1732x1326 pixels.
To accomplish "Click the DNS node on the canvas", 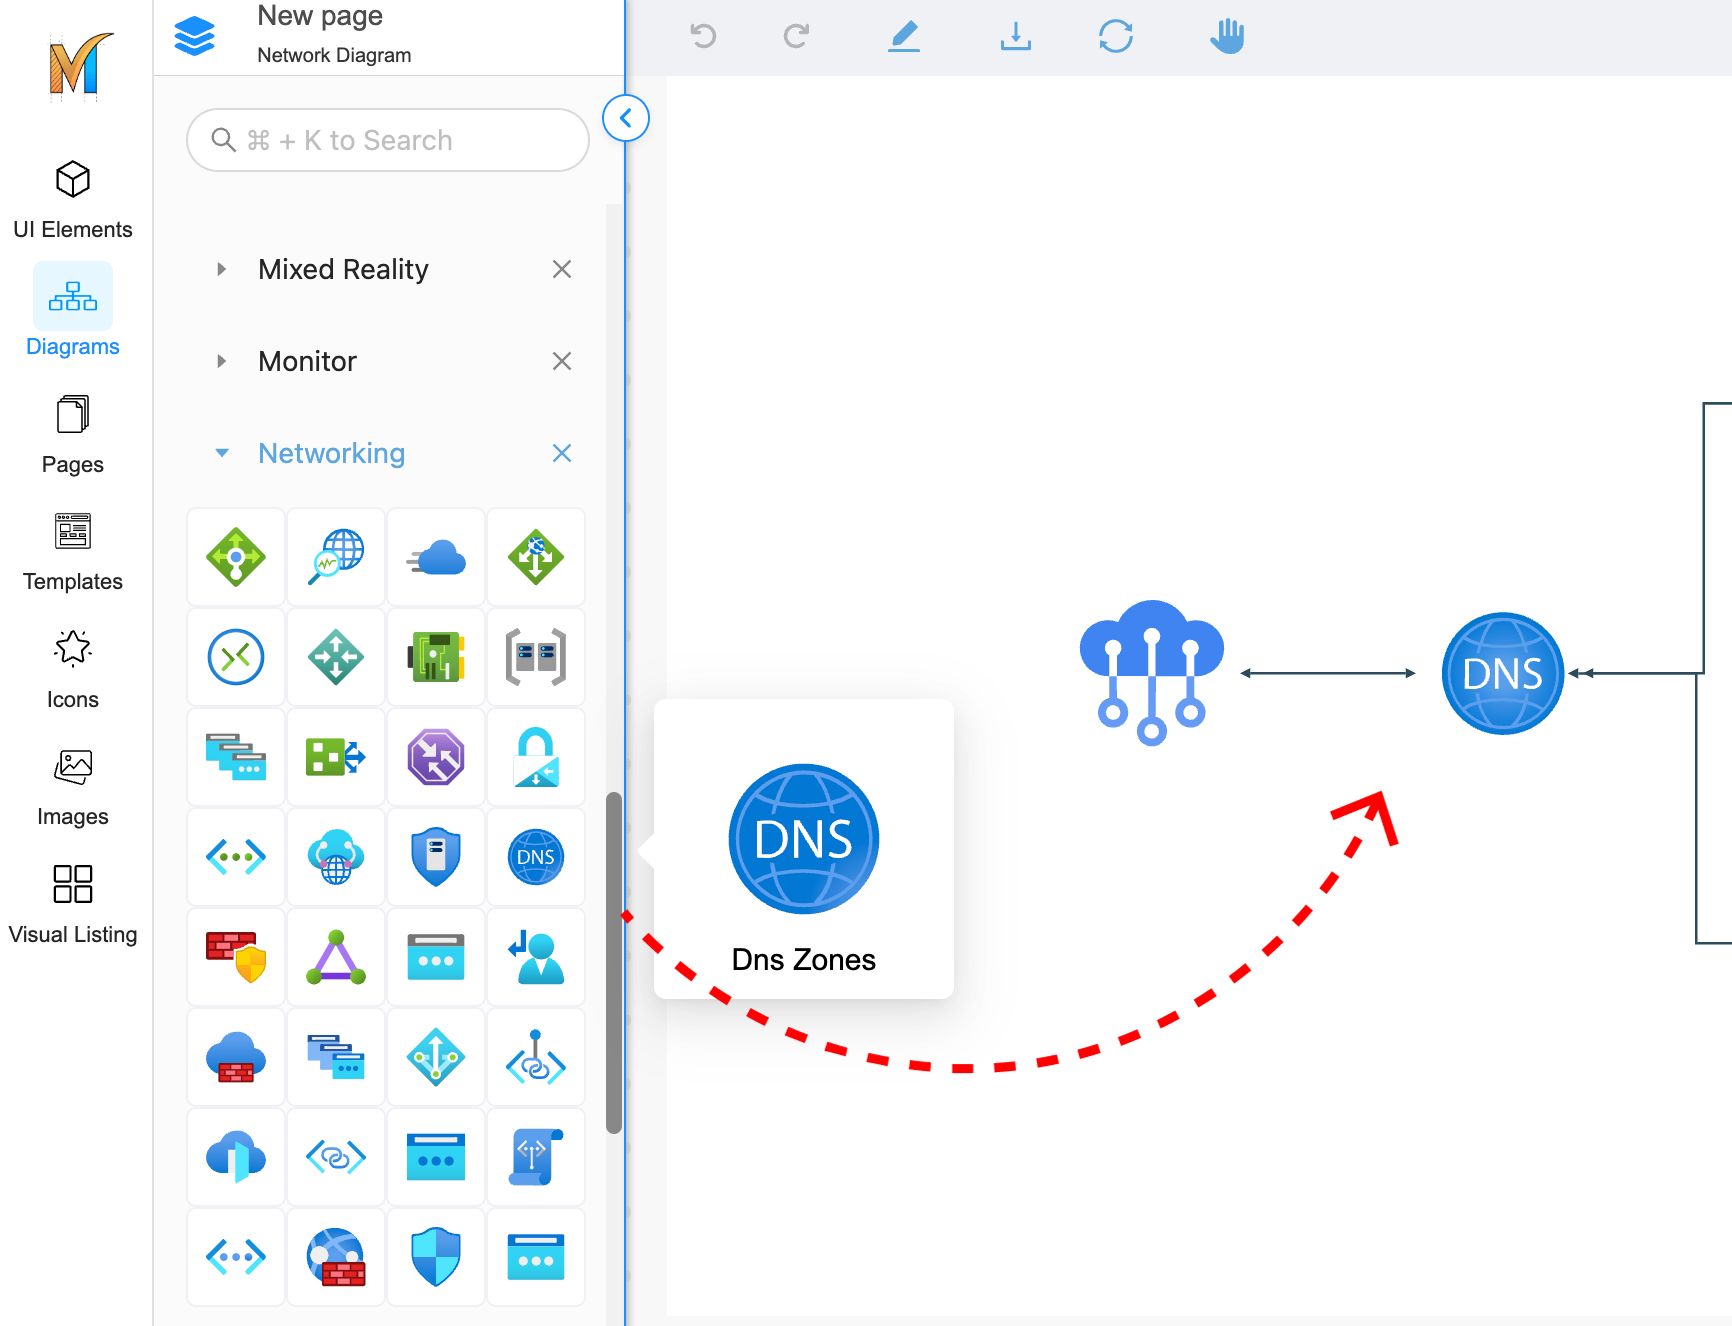I will tap(1502, 673).
